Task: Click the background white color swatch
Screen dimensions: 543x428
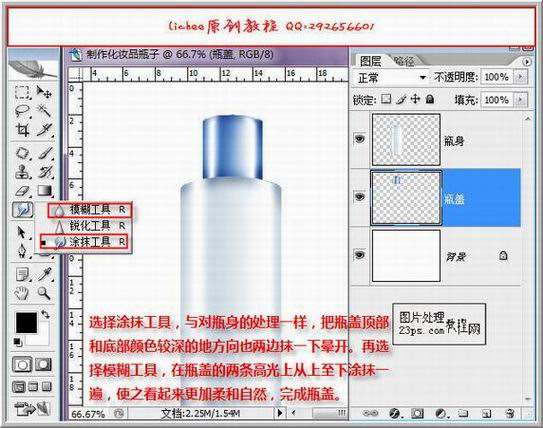Action: [41, 338]
